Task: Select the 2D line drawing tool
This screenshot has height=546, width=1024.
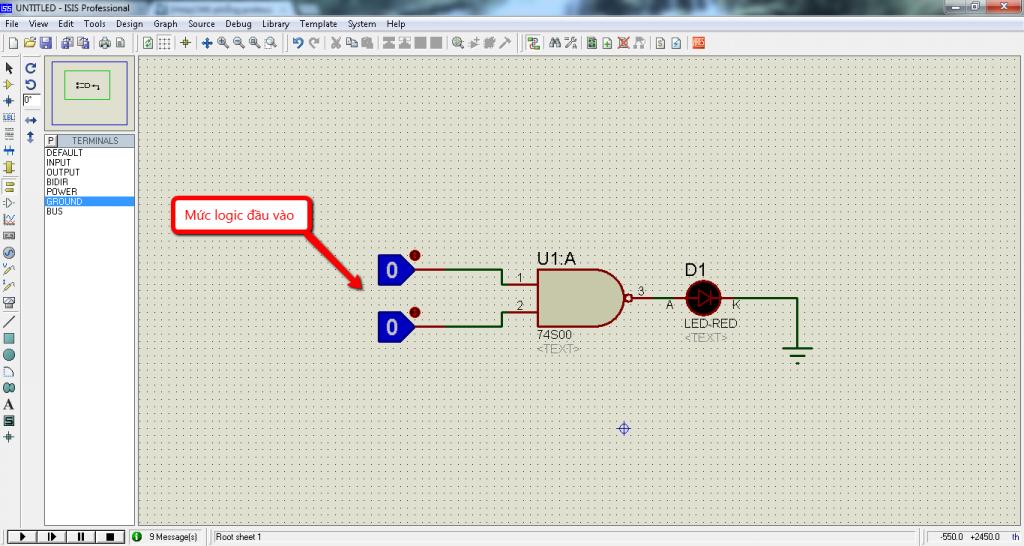Action: pos(9,321)
